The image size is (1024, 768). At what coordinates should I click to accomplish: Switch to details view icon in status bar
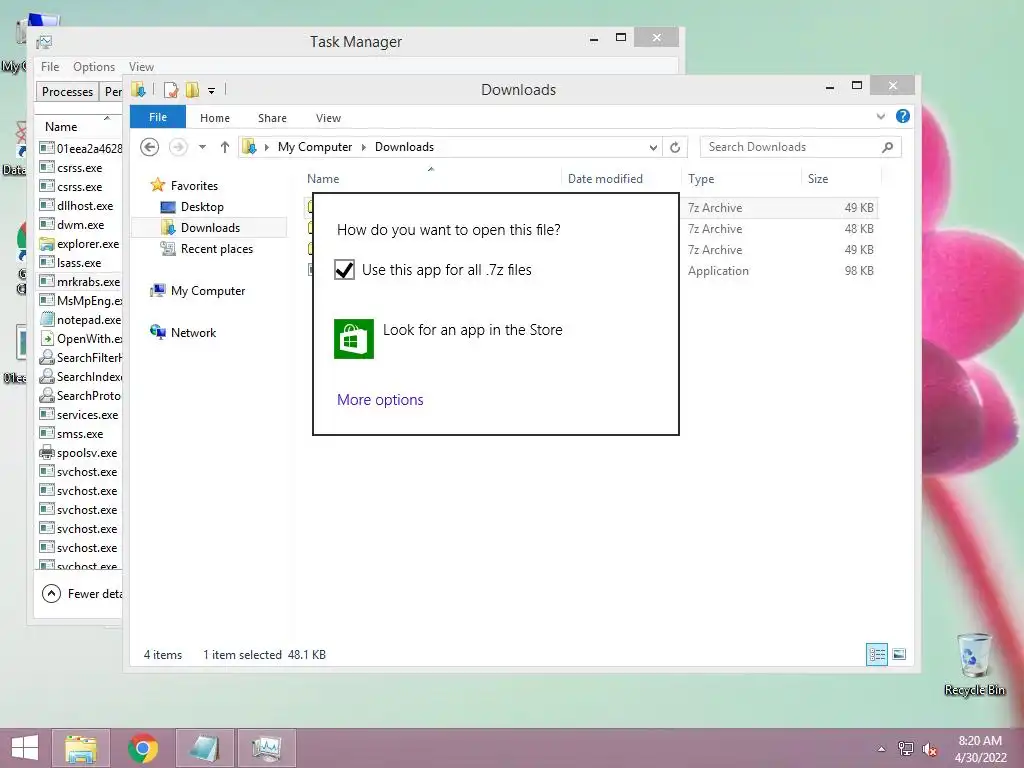pos(876,654)
